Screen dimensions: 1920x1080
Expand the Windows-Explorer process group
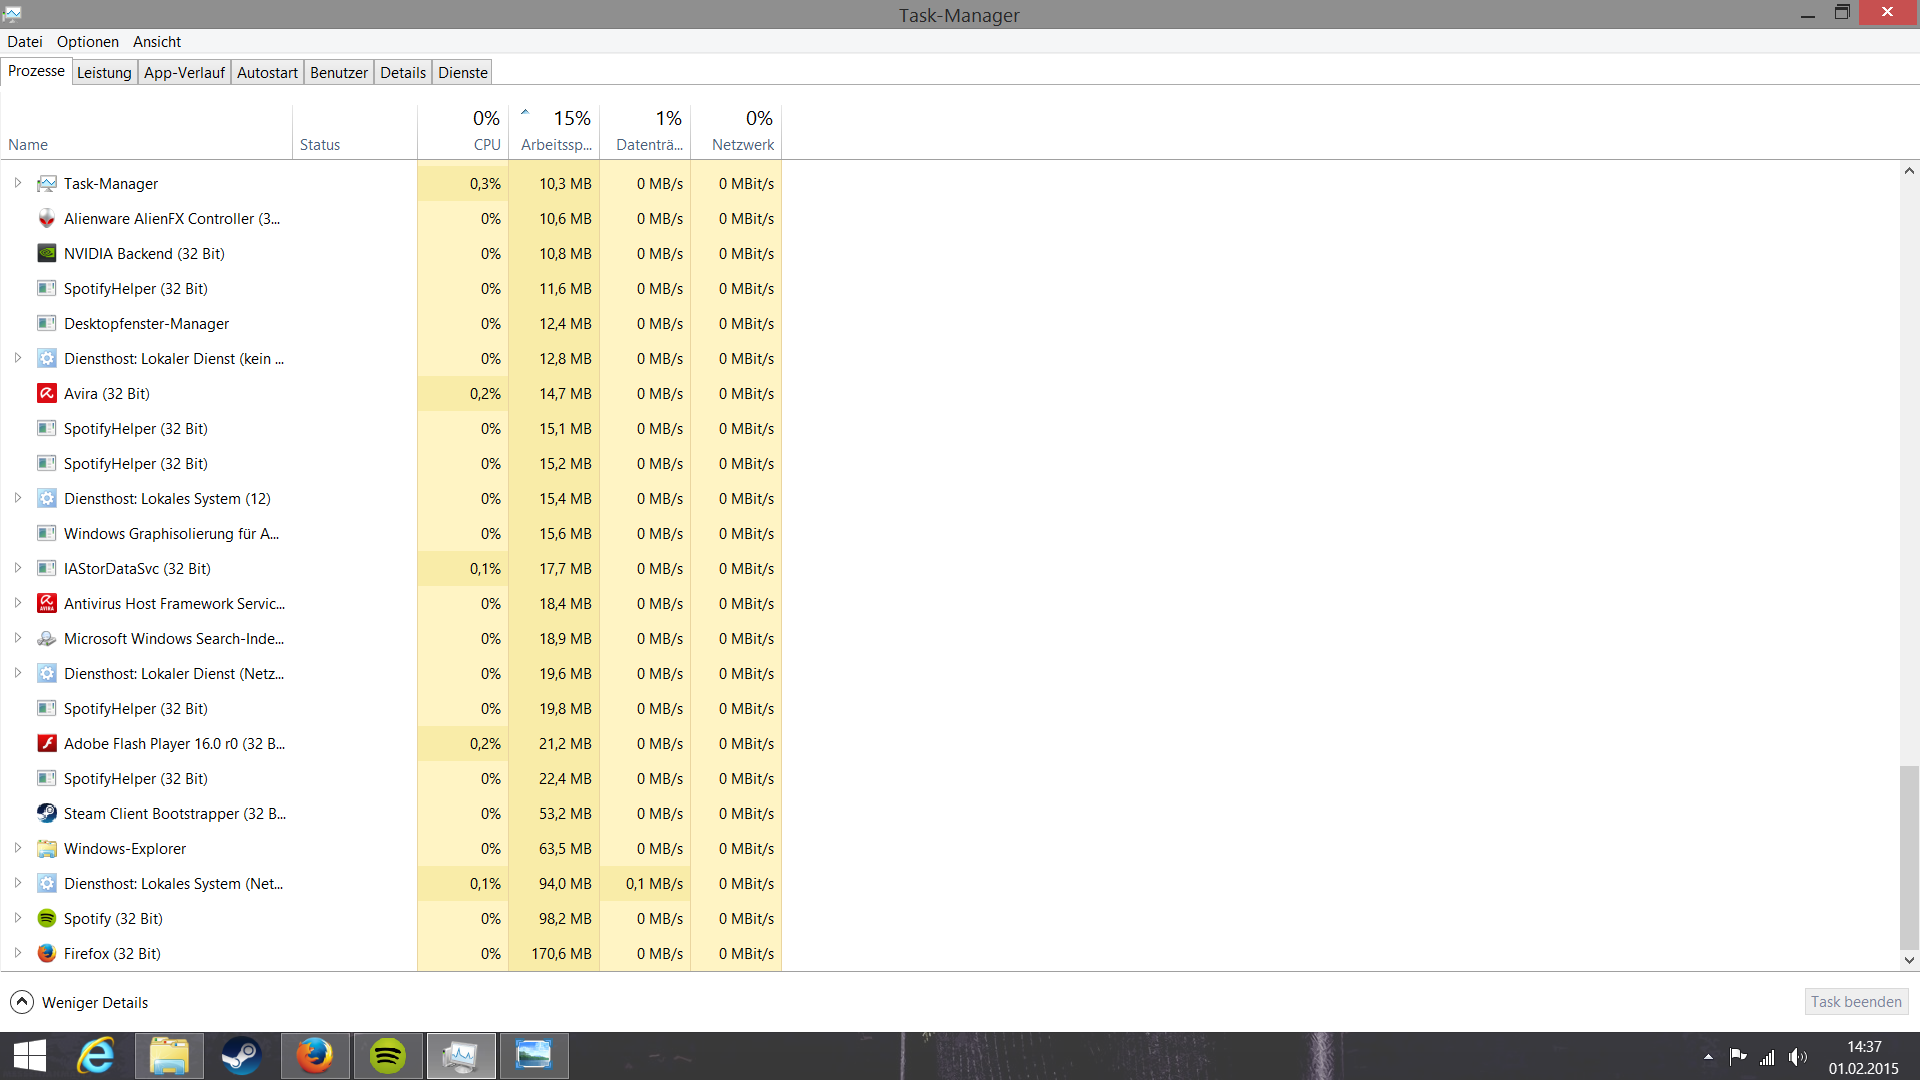[x=17, y=848]
